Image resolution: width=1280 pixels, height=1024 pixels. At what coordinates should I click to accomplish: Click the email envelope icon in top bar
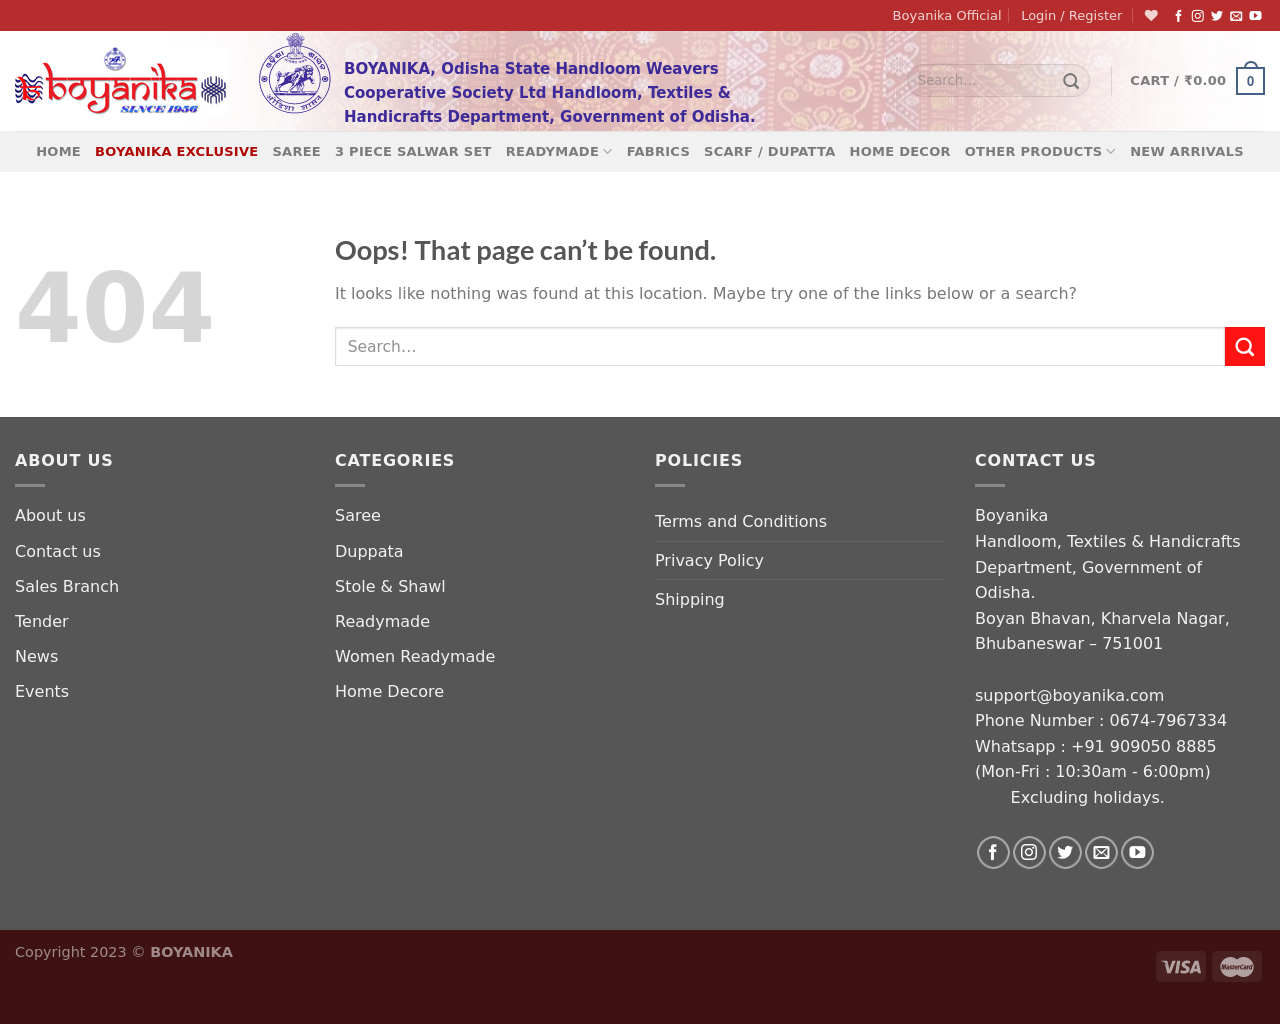[x=1236, y=16]
